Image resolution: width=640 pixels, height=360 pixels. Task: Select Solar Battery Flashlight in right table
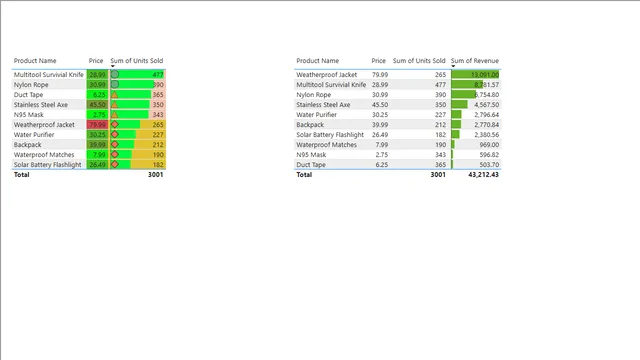click(330, 135)
